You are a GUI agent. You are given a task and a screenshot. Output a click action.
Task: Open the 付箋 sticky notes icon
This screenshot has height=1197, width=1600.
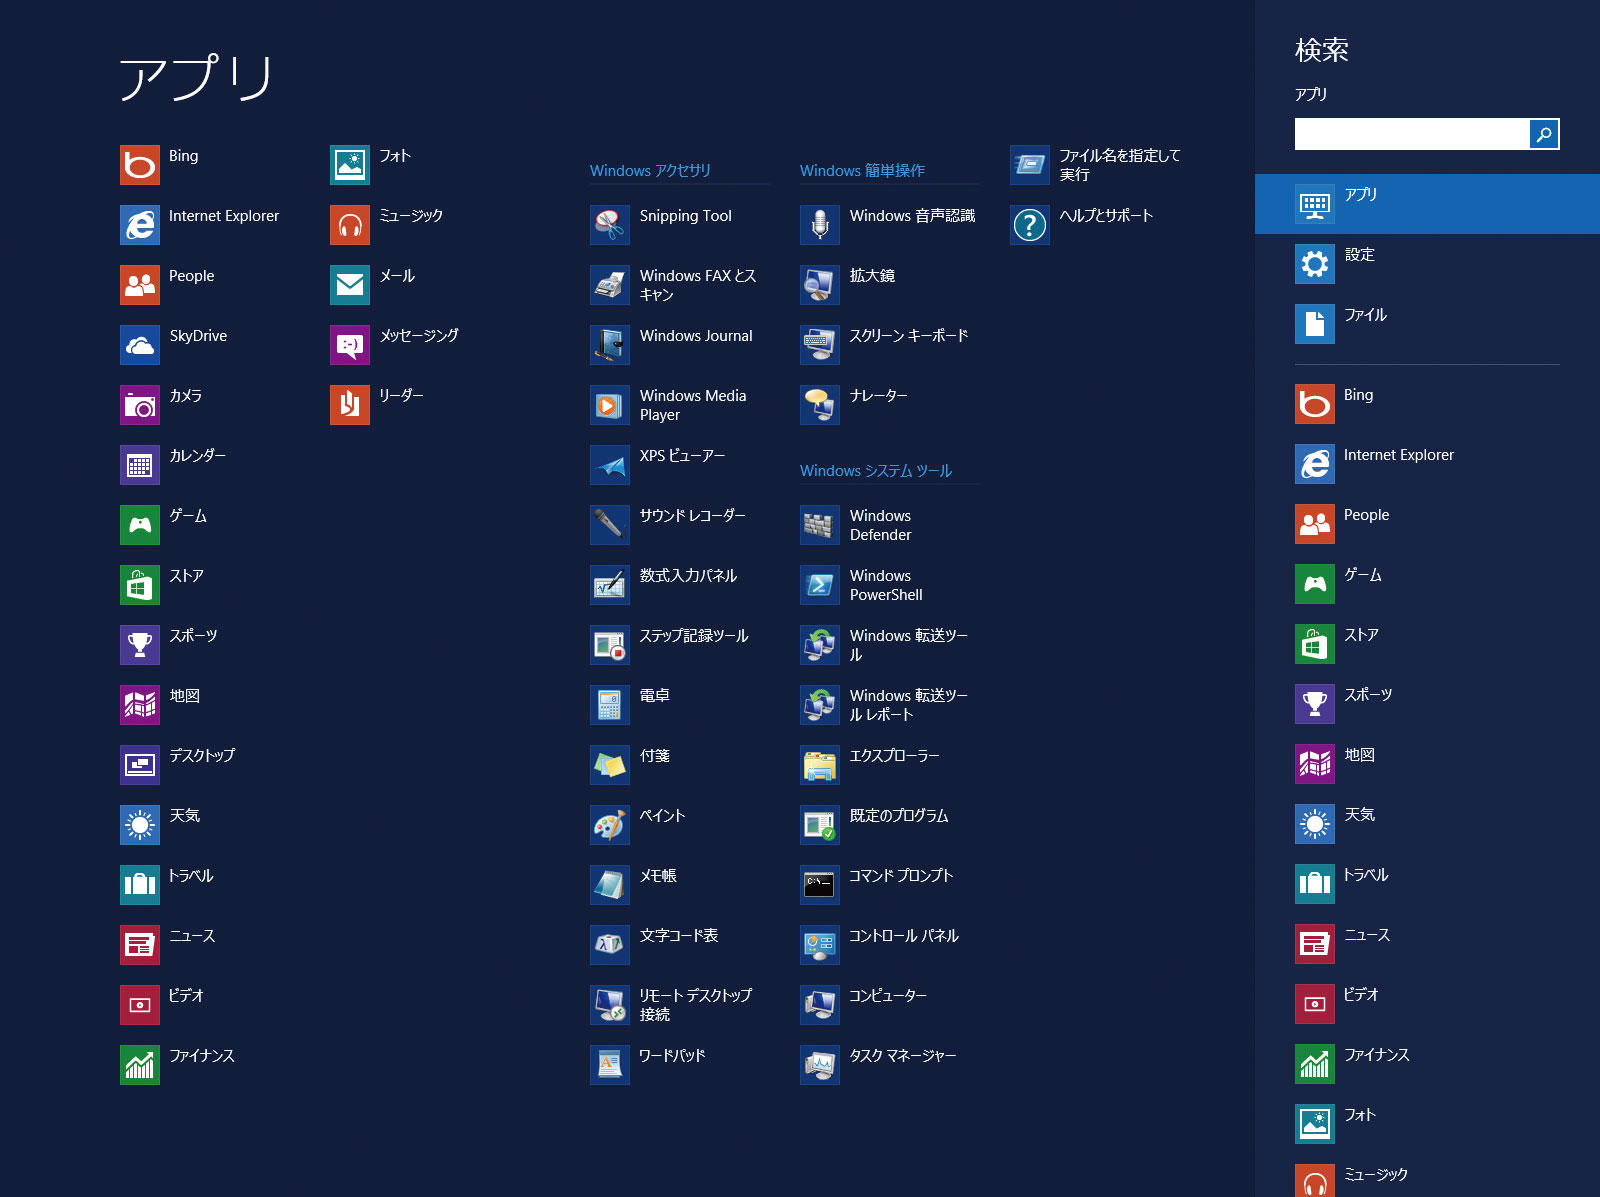609,765
